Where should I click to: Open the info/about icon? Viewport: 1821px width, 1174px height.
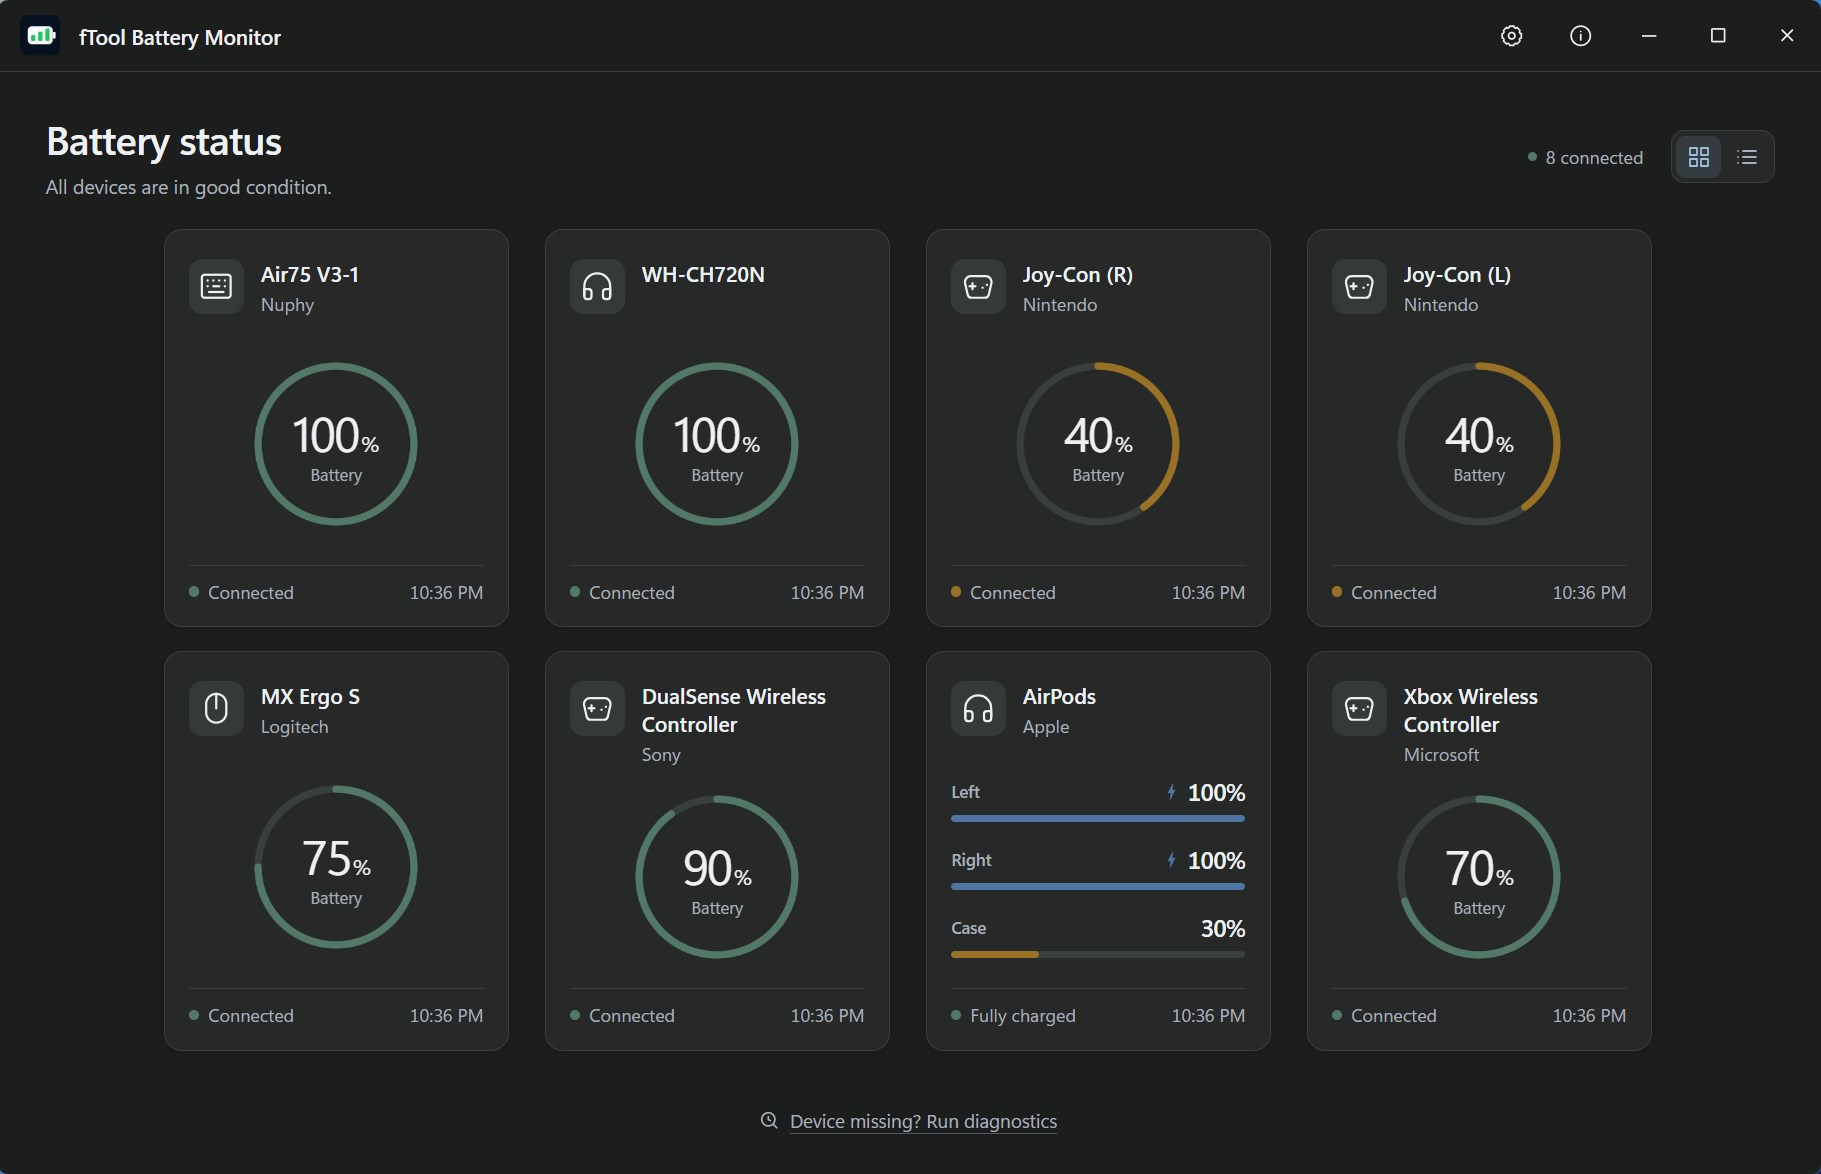pos(1580,36)
